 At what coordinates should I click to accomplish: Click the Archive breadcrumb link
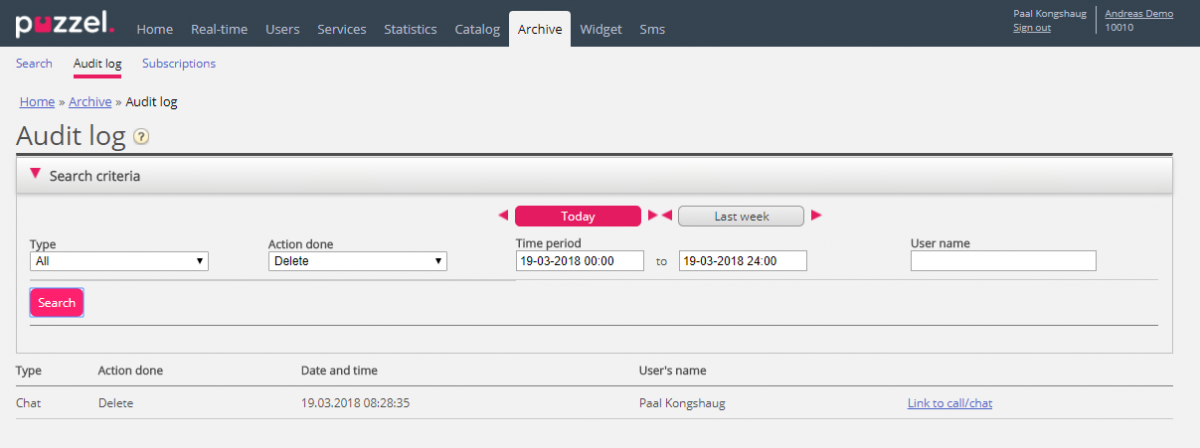pos(90,102)
